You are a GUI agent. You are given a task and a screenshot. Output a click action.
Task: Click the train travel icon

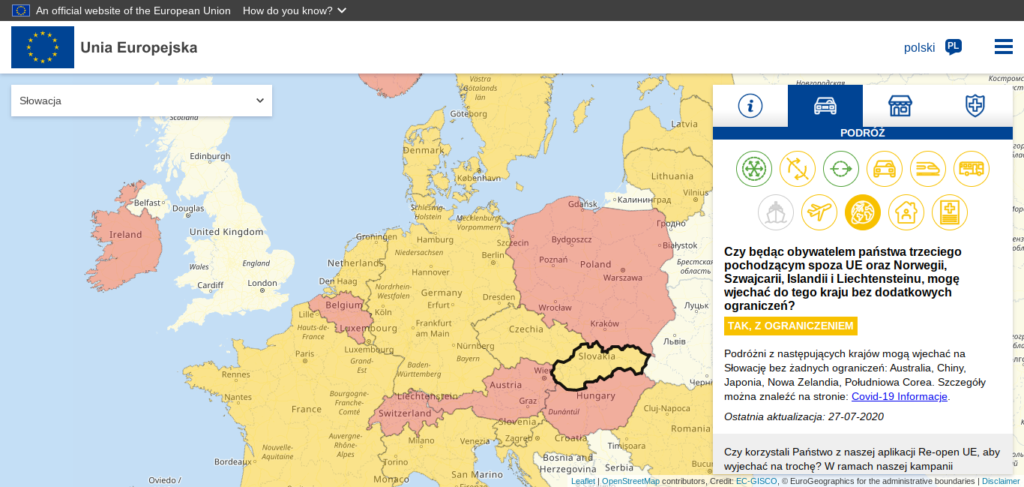(x=928, y=168)
